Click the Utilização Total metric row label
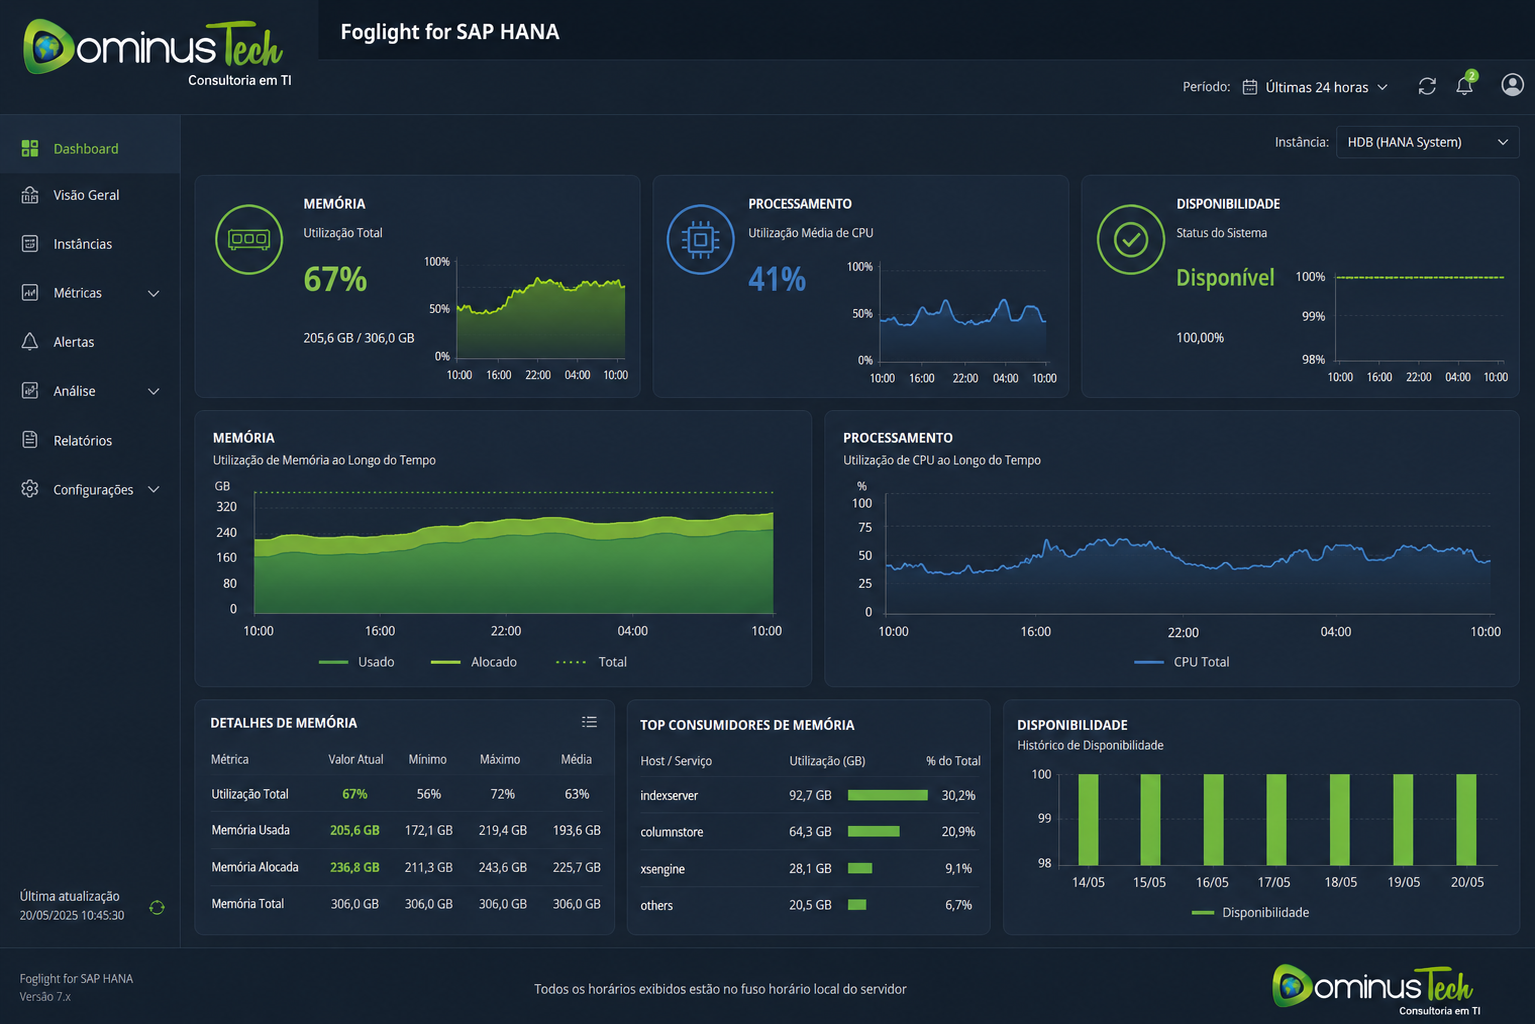The height and width of the screenshot is (1024, 1535). (250, 794)
